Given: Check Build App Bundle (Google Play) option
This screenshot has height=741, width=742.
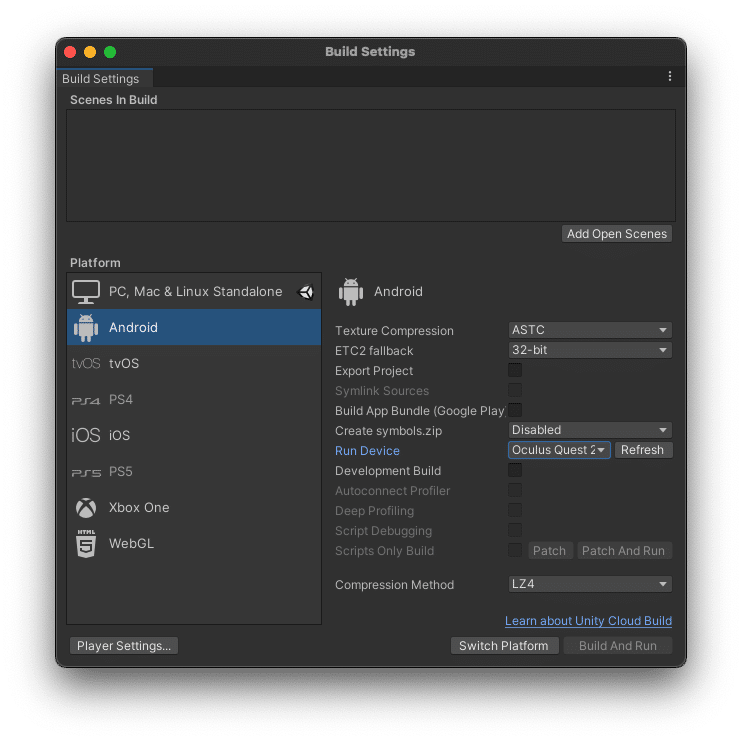Looking at the screenshot, I should [515, 410].
